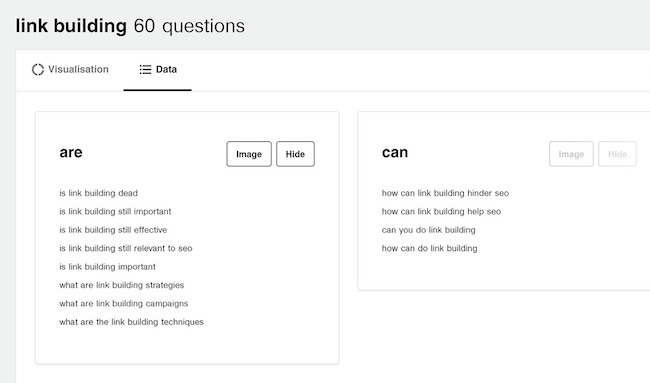Screen dimensions: 650x383
Task: Click 'how can do link building' question
Action: [429, 248]
